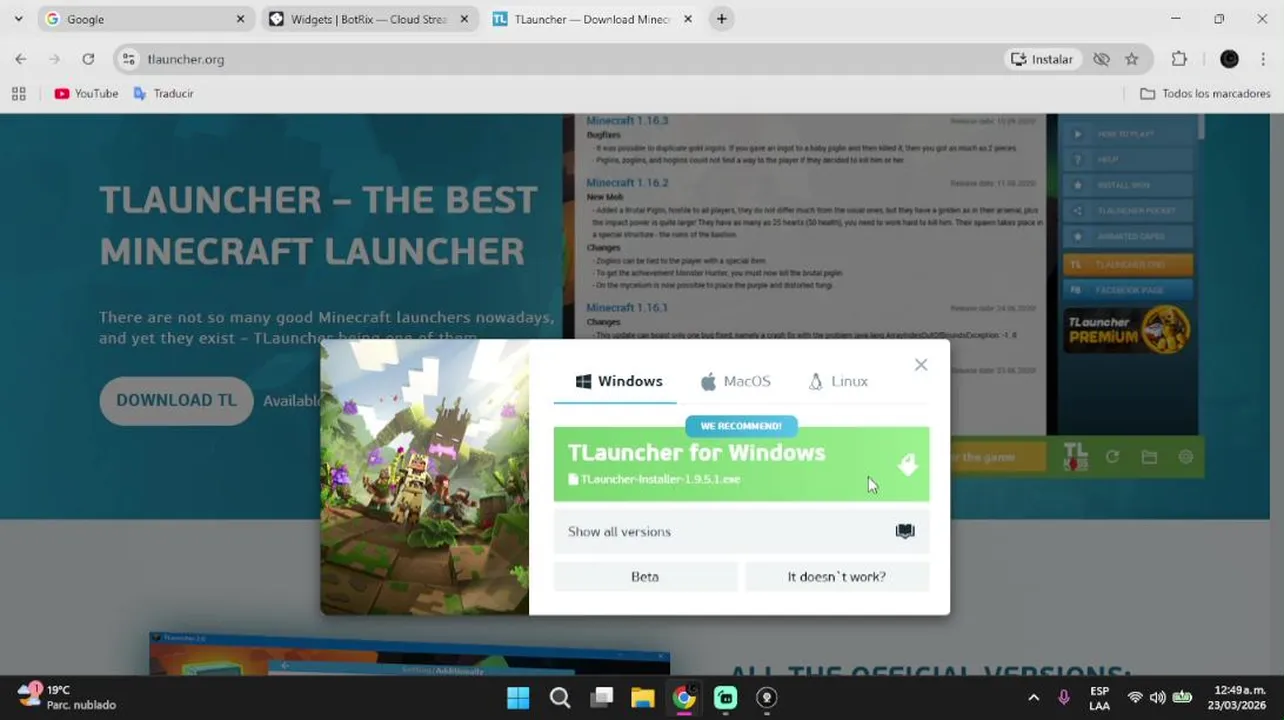Click the book icon beside Show all versions

coord(905,532)
